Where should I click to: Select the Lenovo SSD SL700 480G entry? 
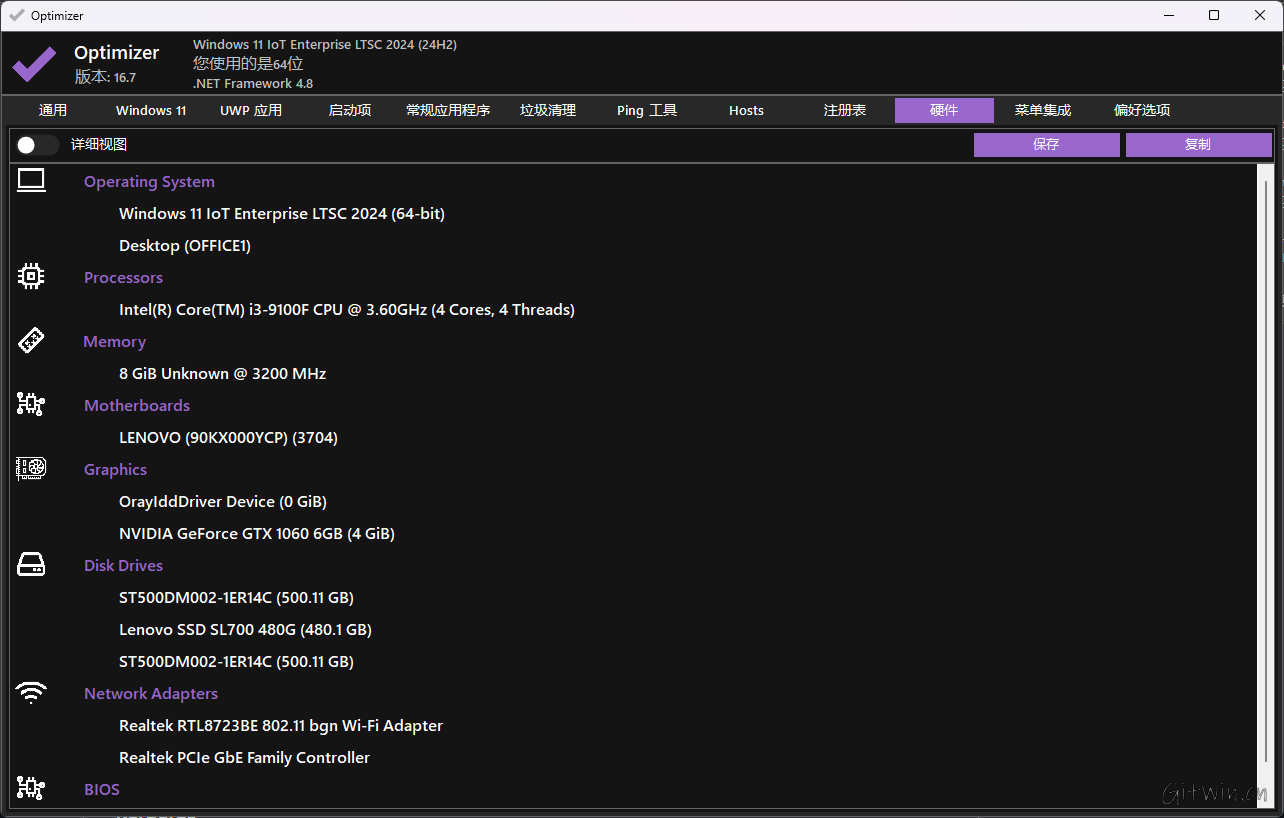[245, 629]
